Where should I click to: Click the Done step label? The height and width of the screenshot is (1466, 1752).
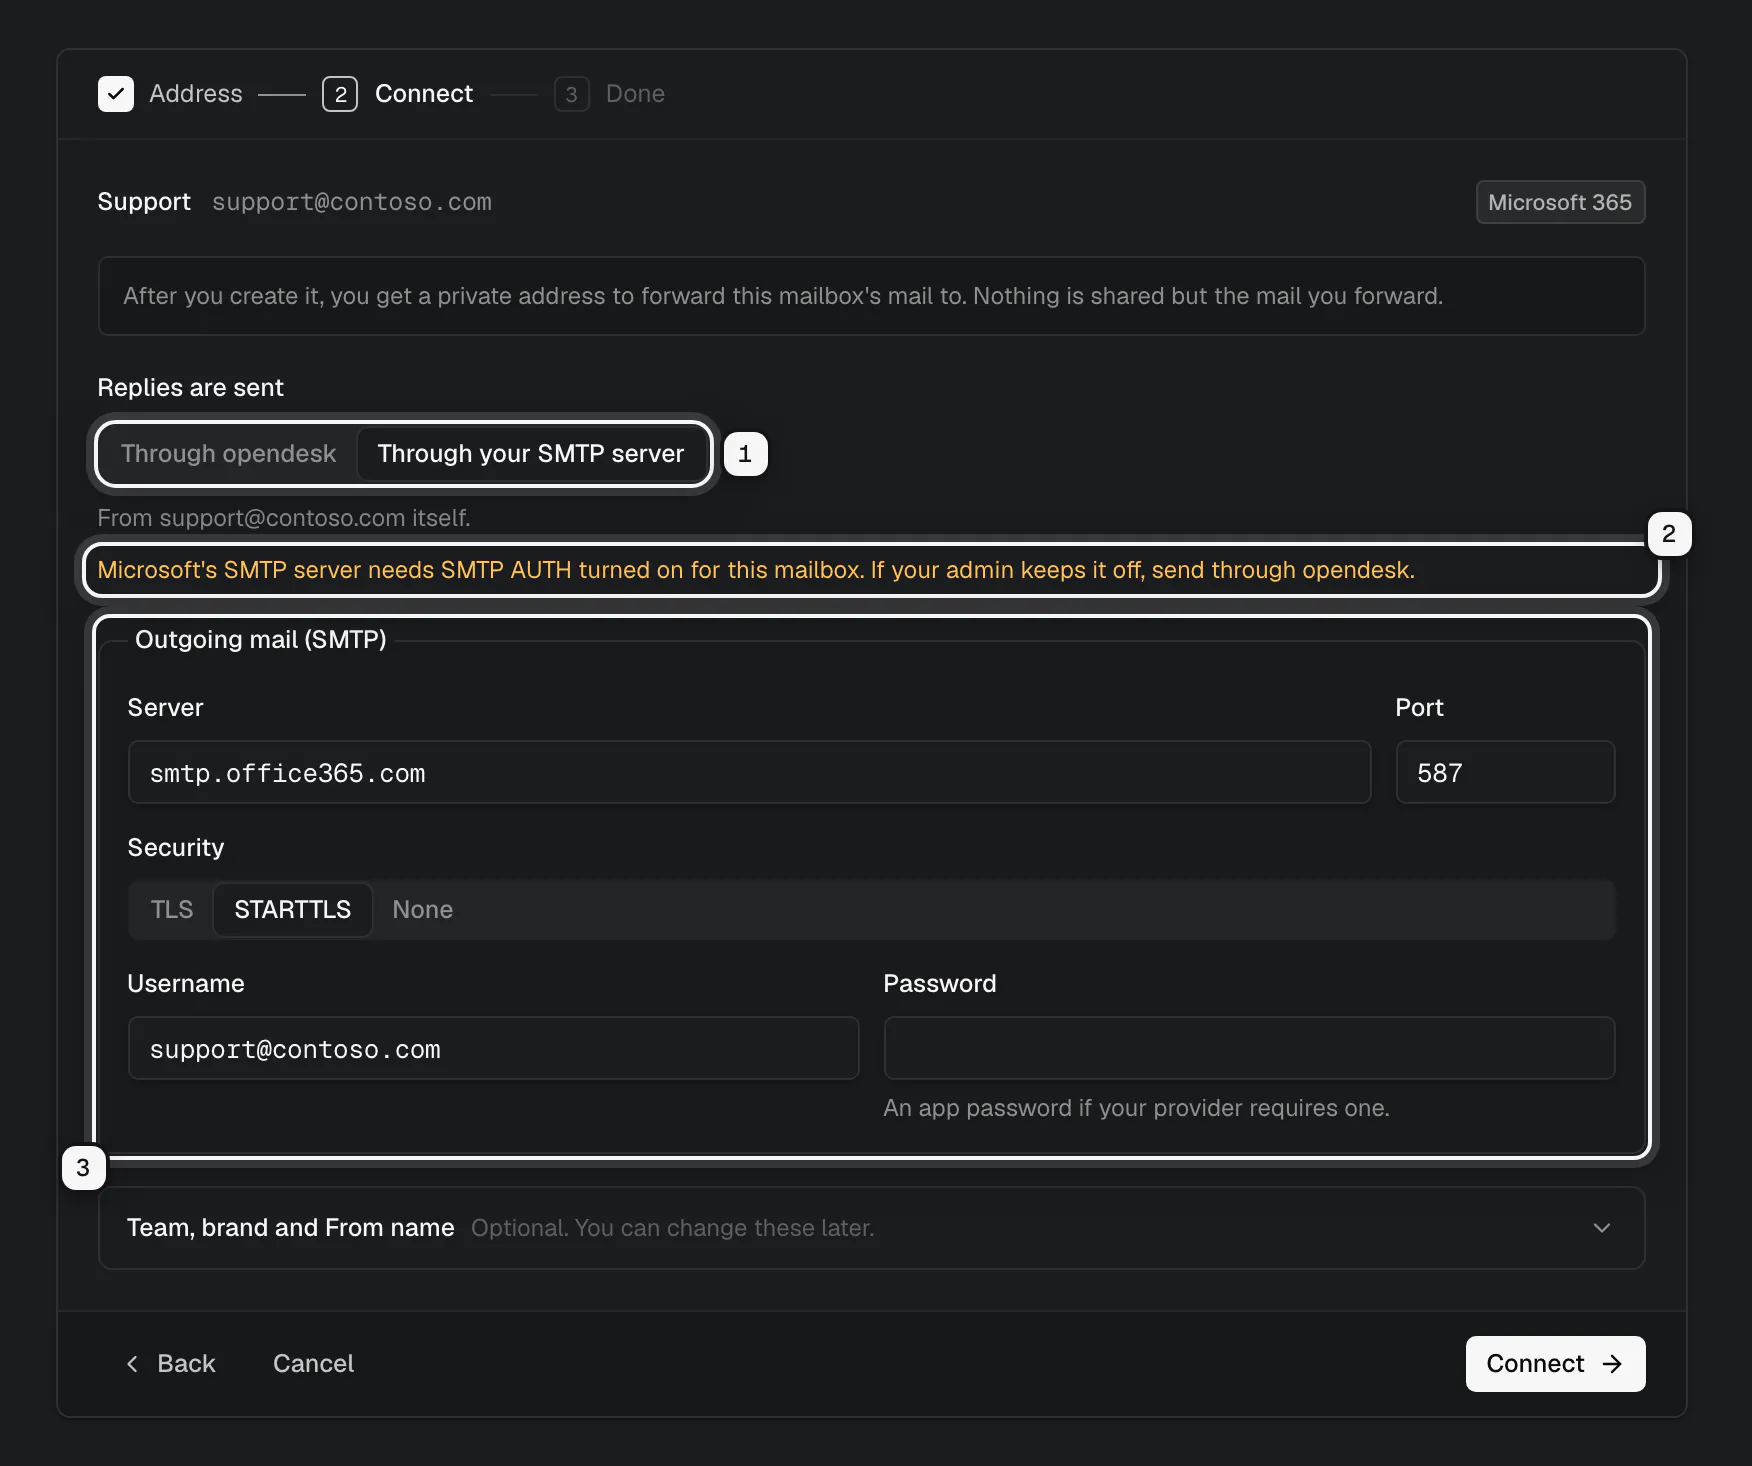coord(635,94)
